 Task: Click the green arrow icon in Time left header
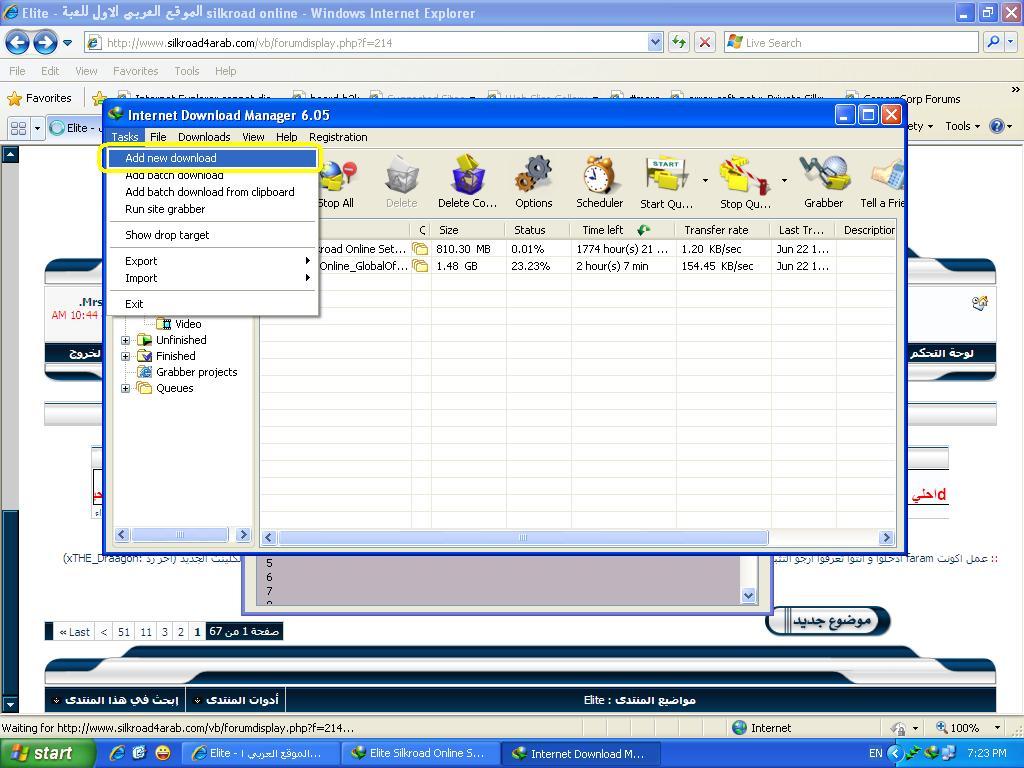pyautogui.click(x=643, y=230)
